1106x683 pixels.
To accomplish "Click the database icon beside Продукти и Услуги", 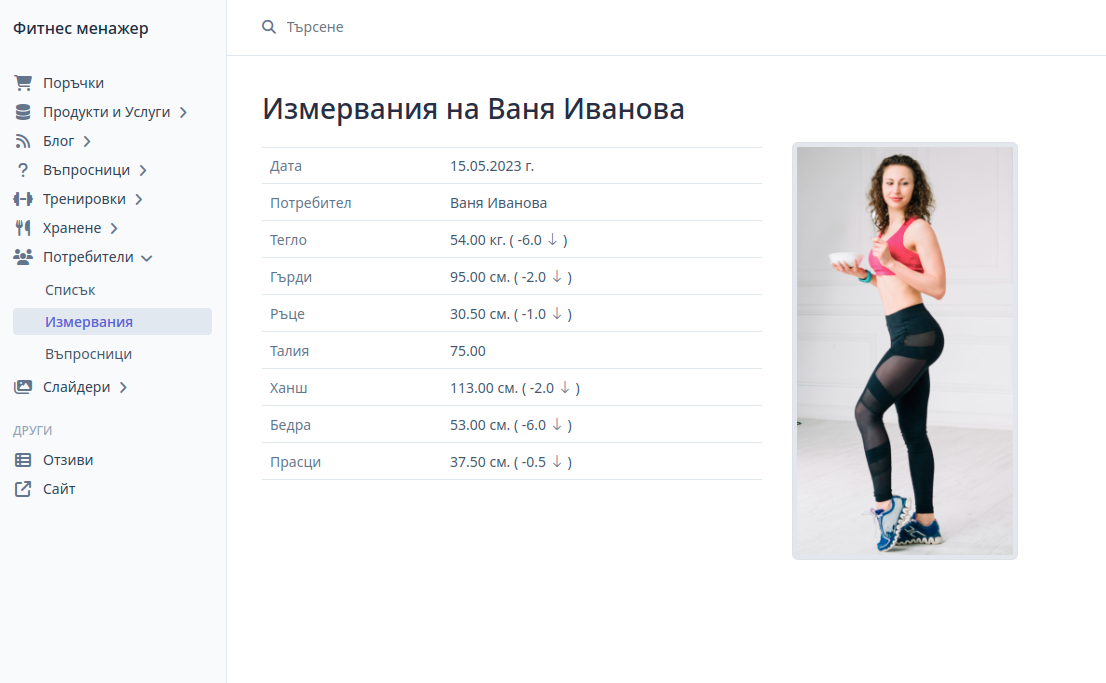I will coord(23,111).
